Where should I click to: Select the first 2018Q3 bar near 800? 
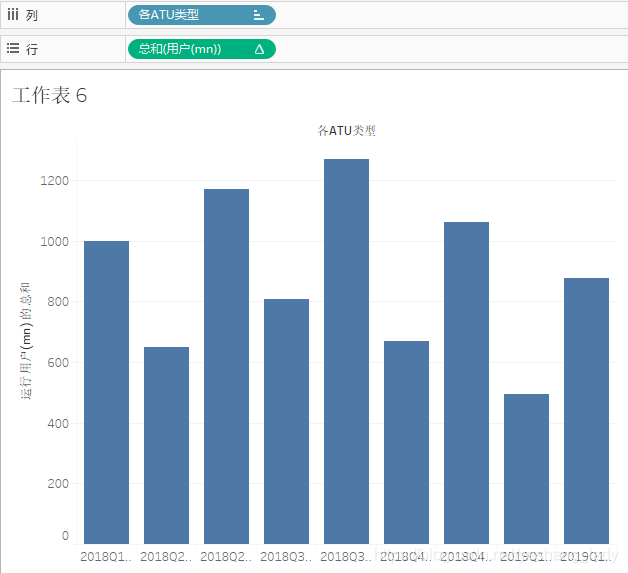coord(286,421)
